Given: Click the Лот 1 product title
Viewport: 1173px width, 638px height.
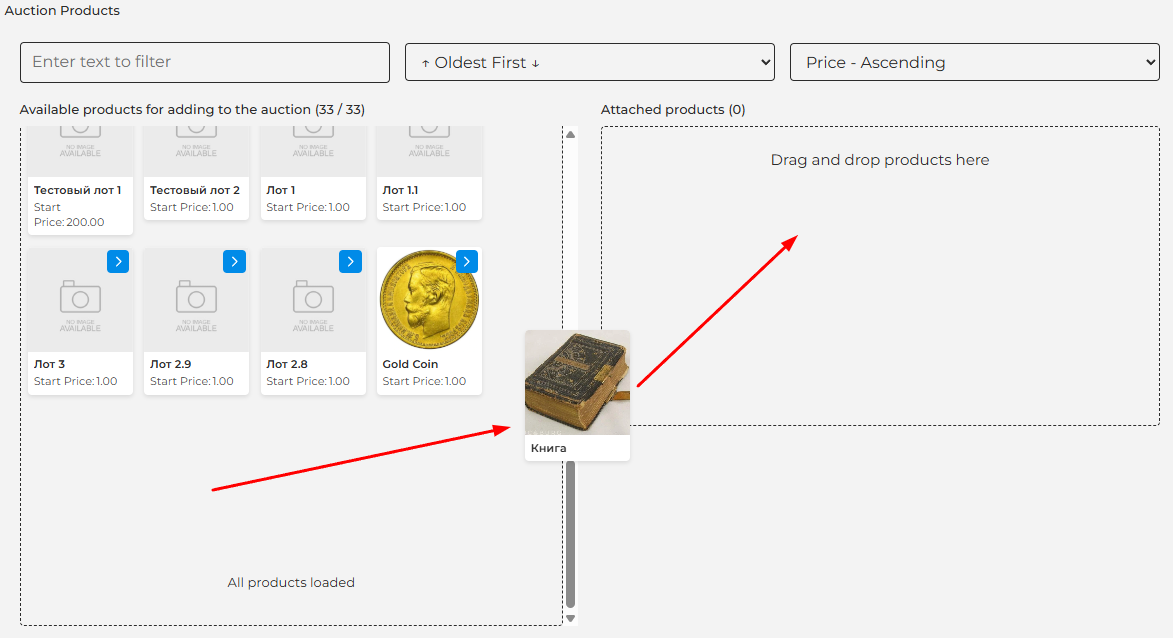Looking at the screenshot, I should (x=281, y=190).
